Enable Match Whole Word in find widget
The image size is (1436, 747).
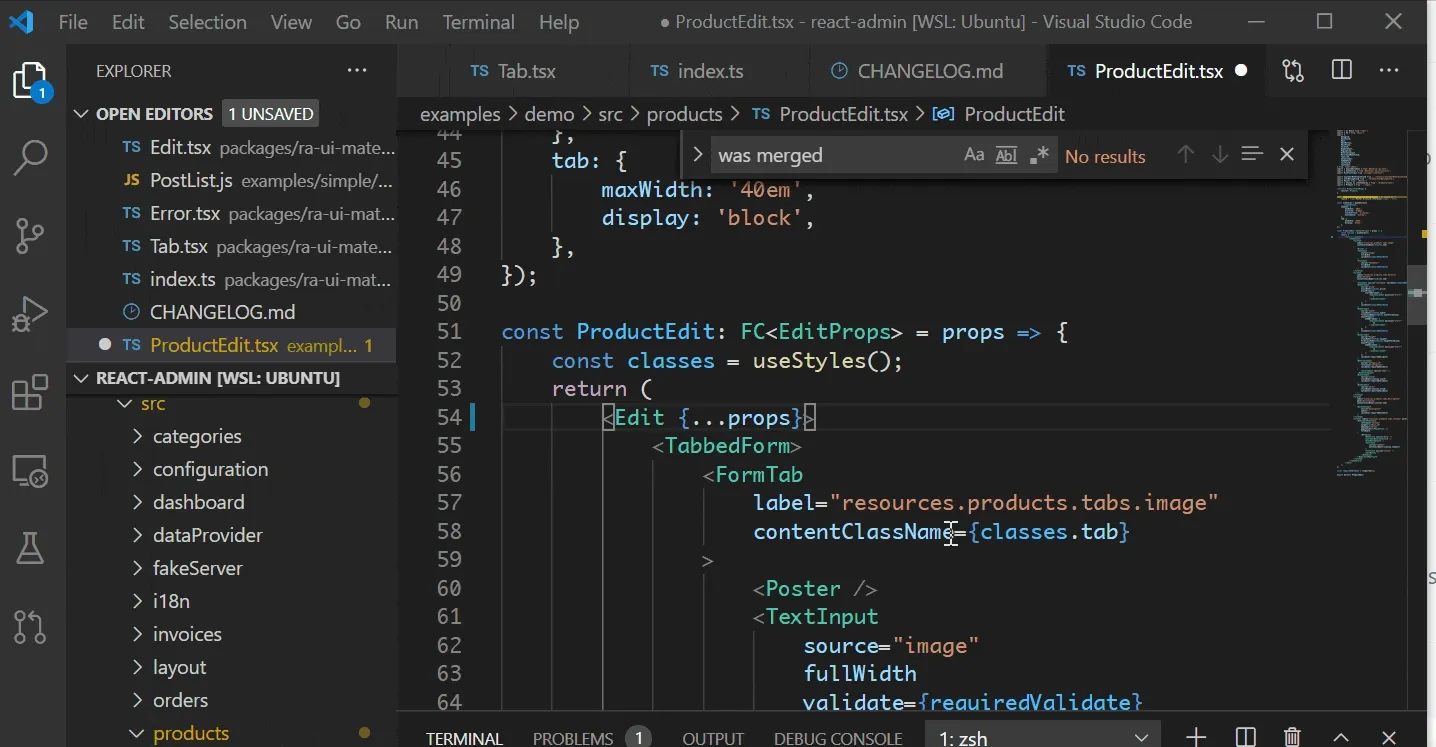[x=1005, y=155]
